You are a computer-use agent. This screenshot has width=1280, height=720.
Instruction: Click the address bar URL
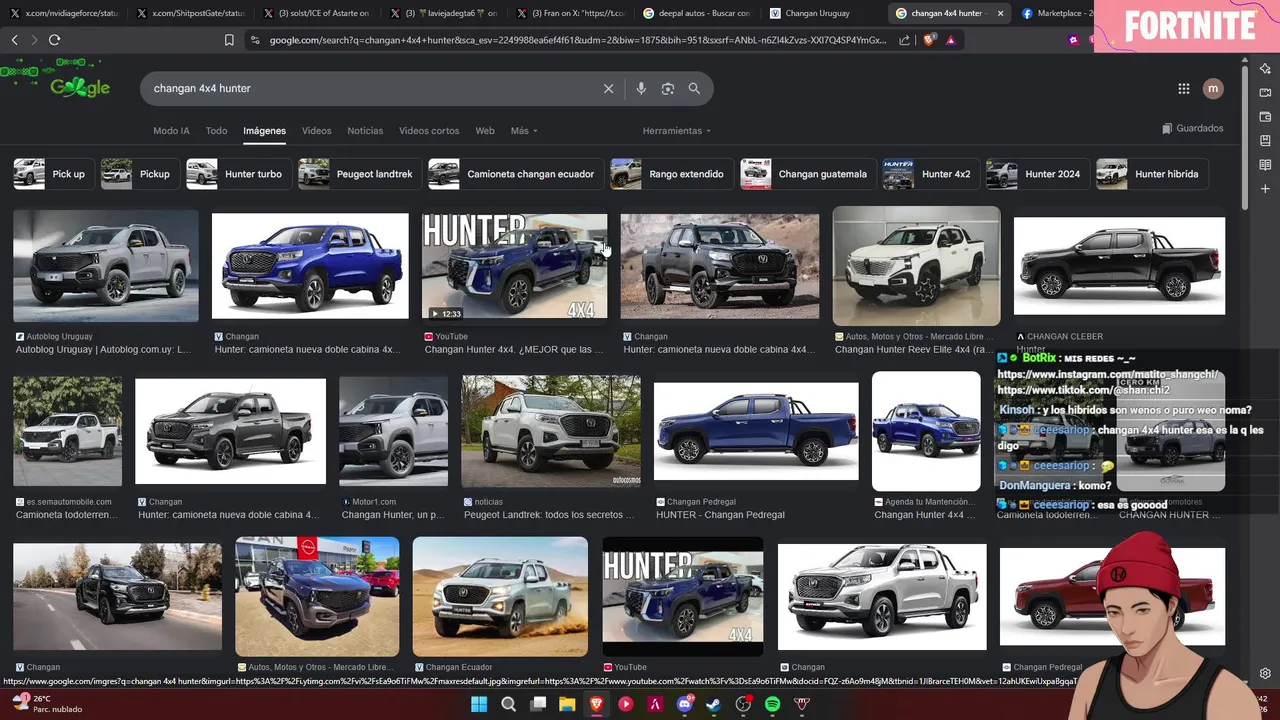[578, 40]
